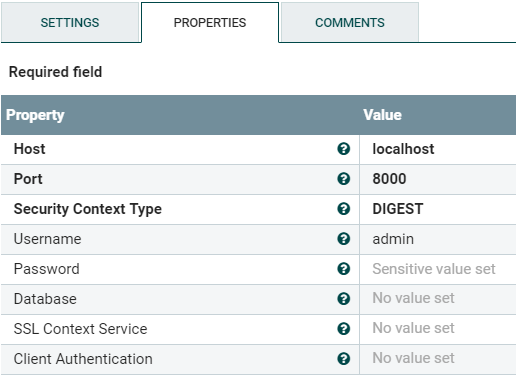Switch to the Settings tab
516x377 pixels.
point(70,22)
